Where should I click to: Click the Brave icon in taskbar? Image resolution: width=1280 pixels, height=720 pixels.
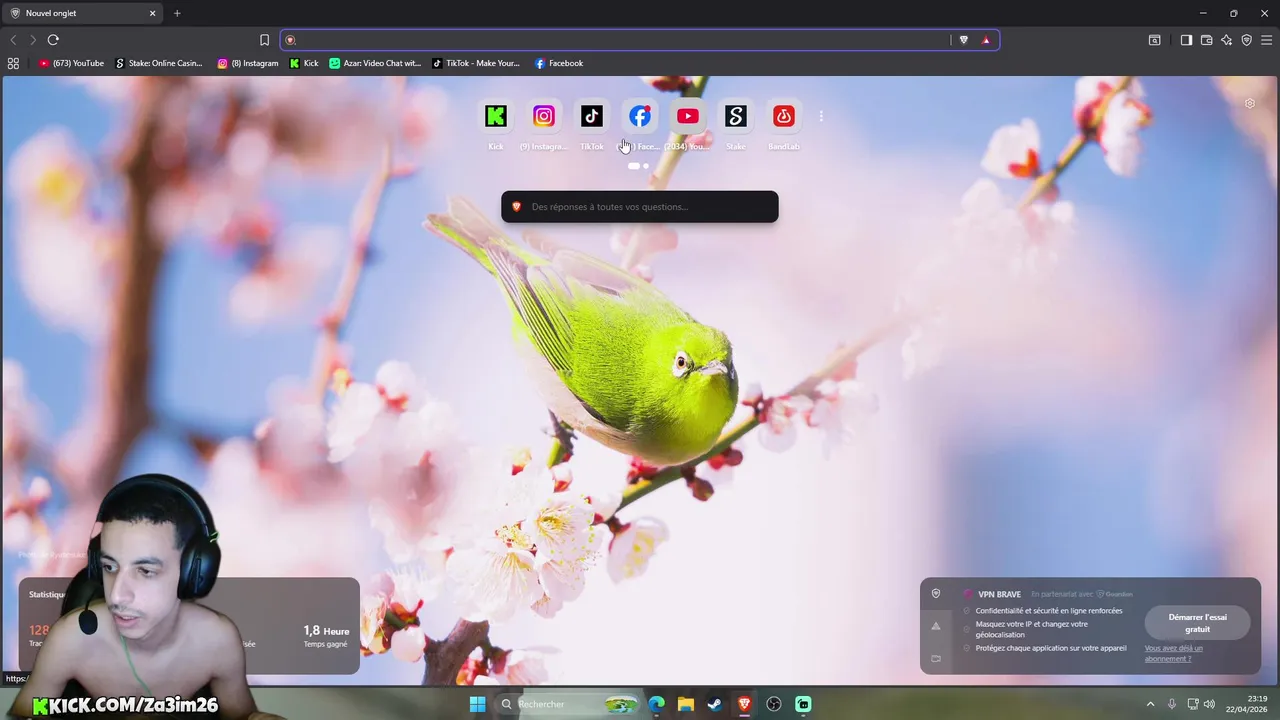(744, 704)
